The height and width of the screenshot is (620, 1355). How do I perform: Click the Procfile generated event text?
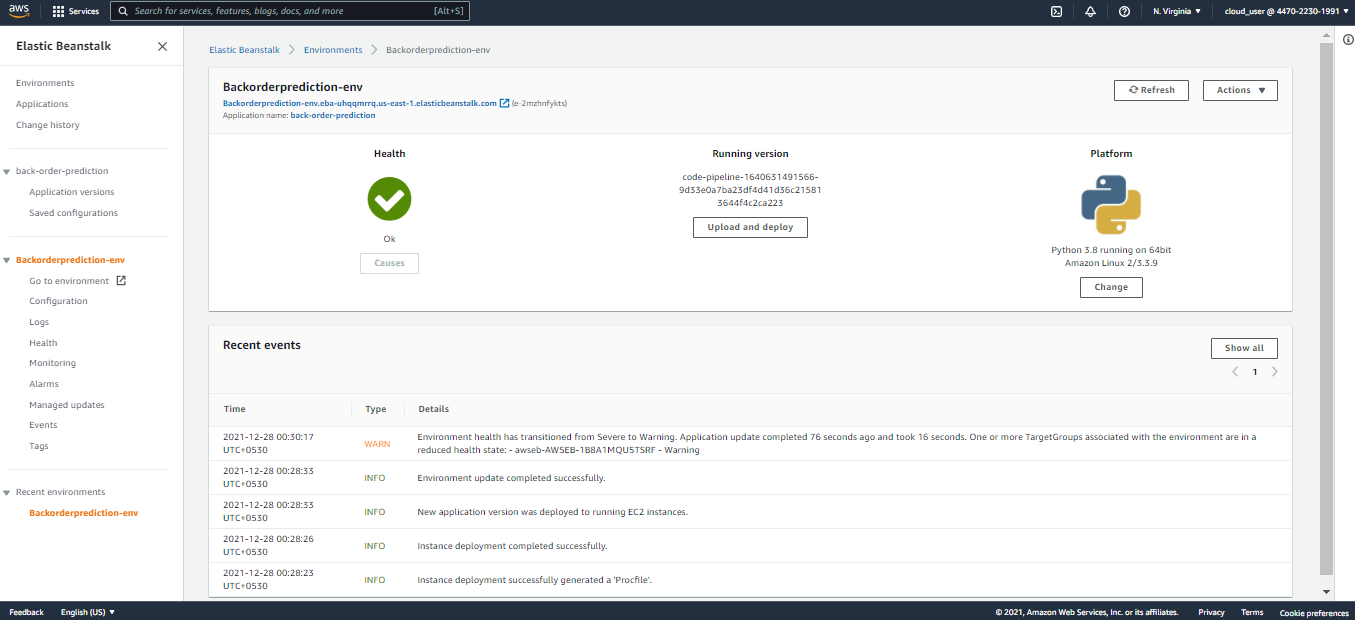[x=534, y=580]
